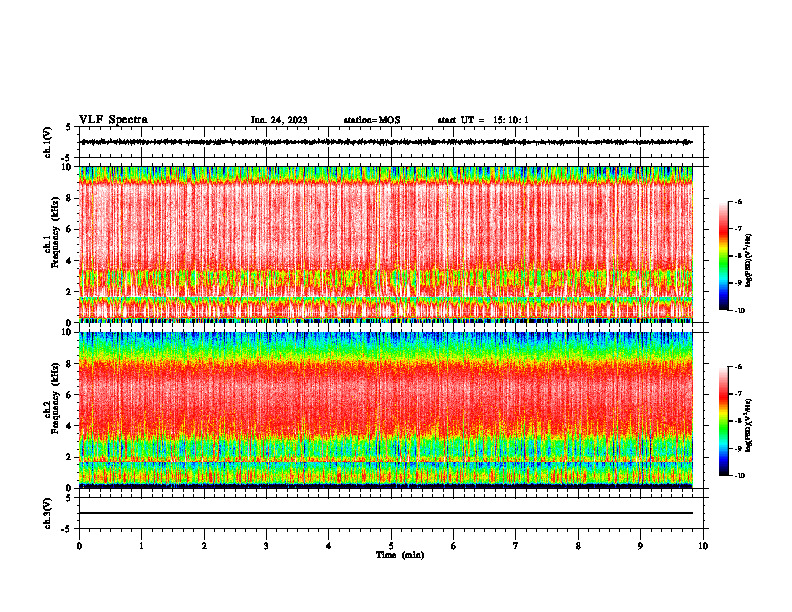The height and width of the screenshot is (612, 792).
Task: Click the 'ch.1(V)' axis label
Action: pos(48,142)
